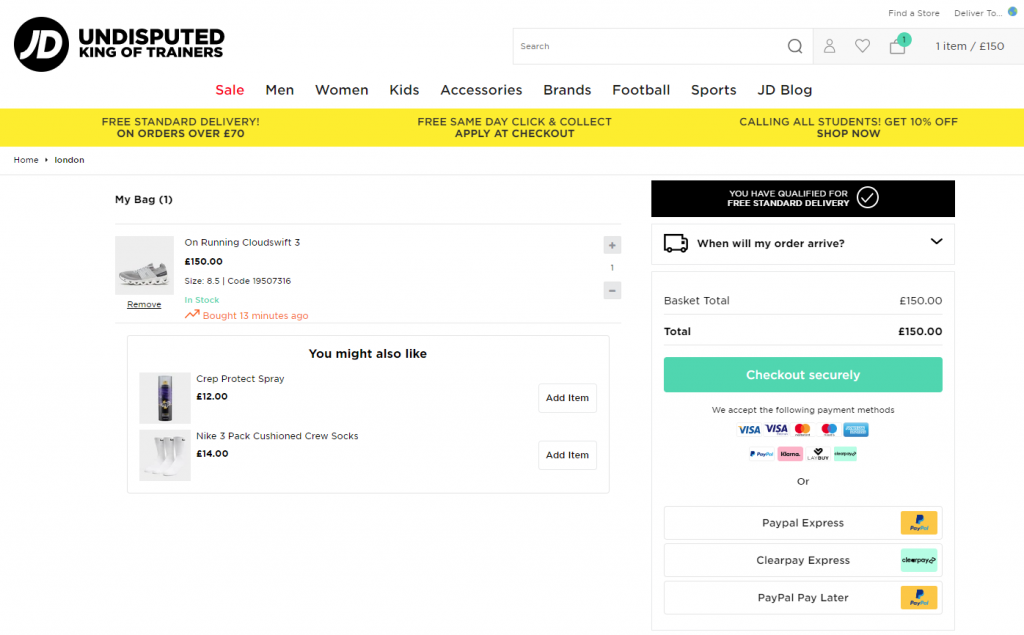
Task: Click the PayPal icon beside Paypal Express
Action: pyautogui.click(x=919, y=523)
